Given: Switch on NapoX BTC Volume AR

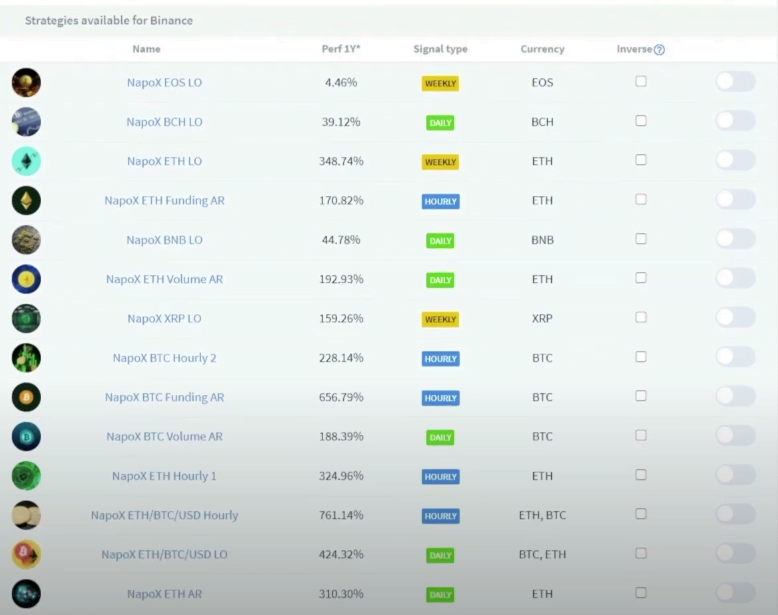Looking at the screenshot, I should pos(735,435).
